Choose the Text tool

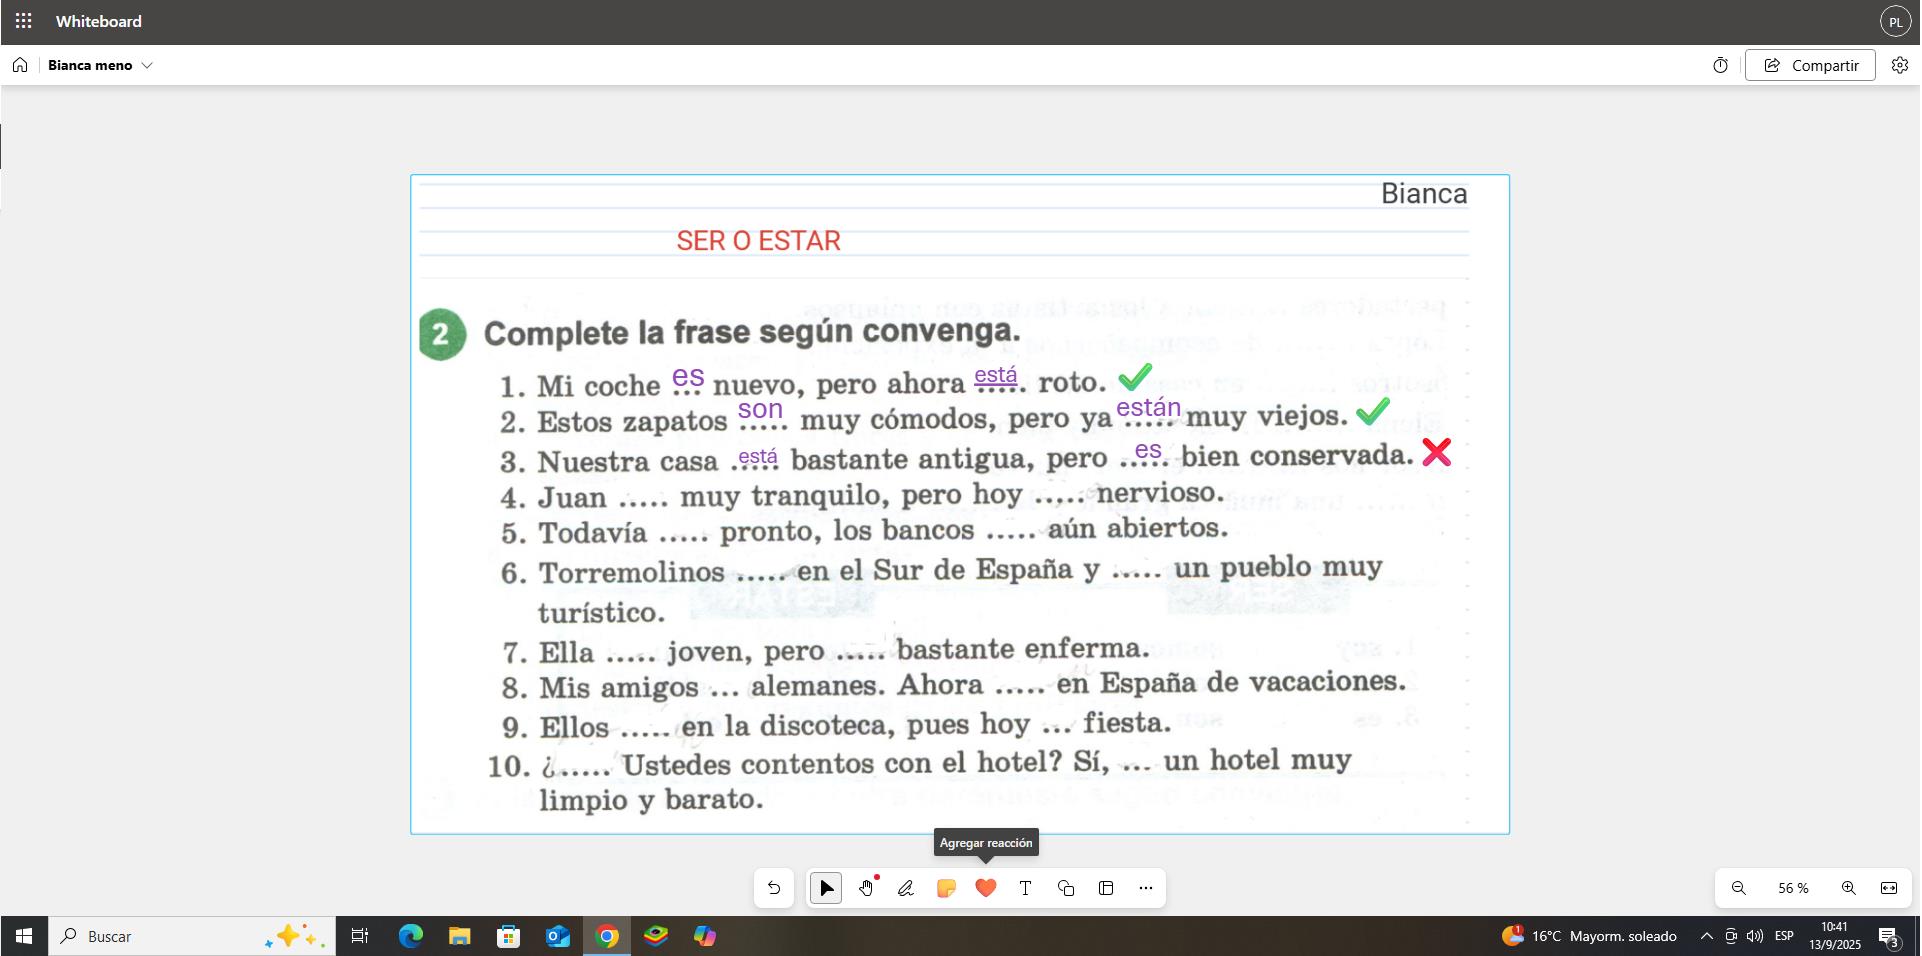coord(1025,888)
